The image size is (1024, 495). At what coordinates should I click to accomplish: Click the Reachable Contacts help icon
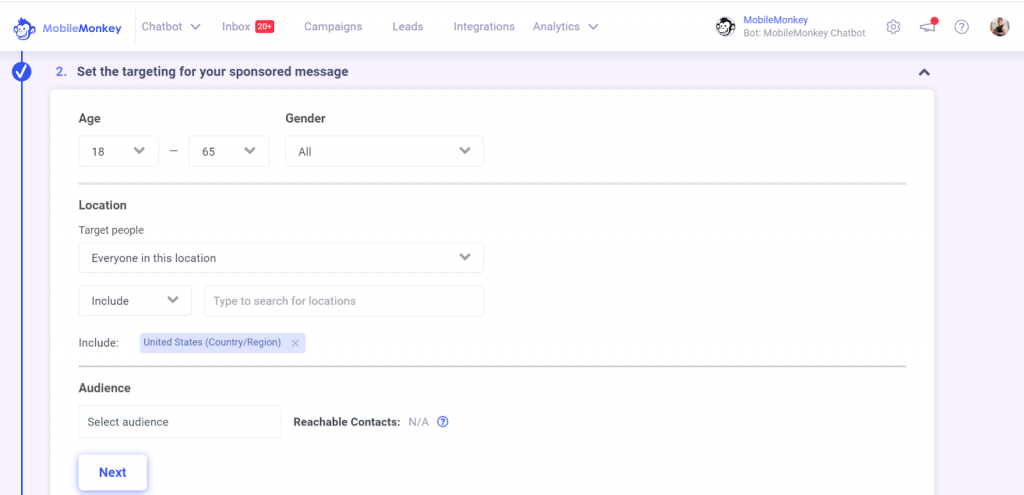[442, 422]
